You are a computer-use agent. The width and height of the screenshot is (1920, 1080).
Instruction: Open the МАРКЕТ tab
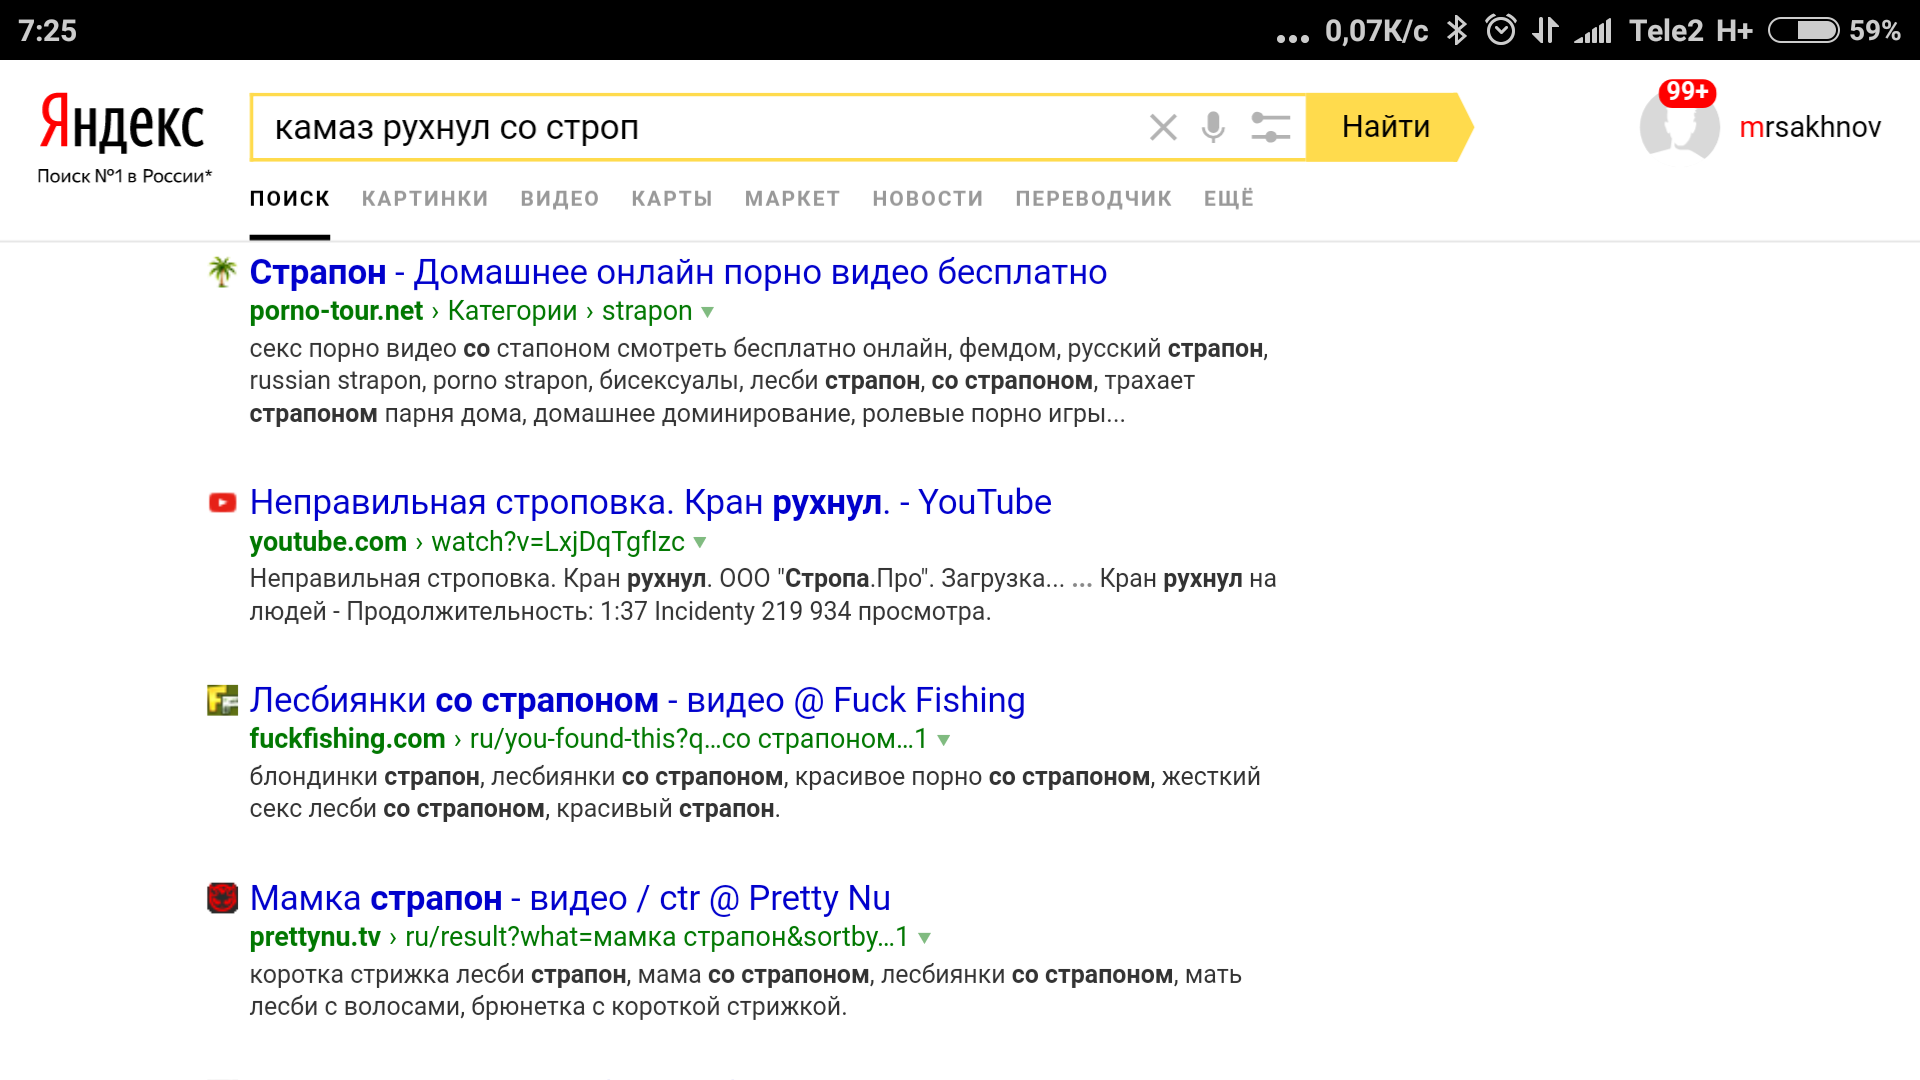click(792, 199)
